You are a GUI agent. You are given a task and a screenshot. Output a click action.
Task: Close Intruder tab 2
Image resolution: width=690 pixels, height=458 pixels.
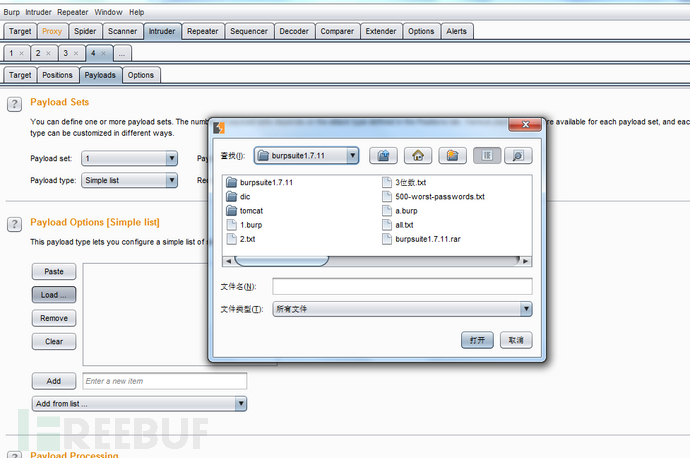point(48,53)
